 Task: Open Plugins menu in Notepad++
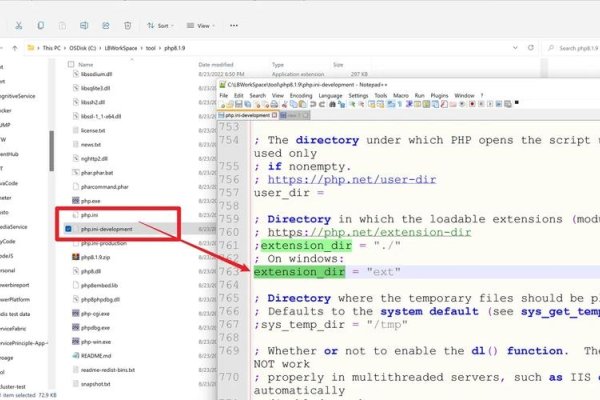click(x=439, y=95)
